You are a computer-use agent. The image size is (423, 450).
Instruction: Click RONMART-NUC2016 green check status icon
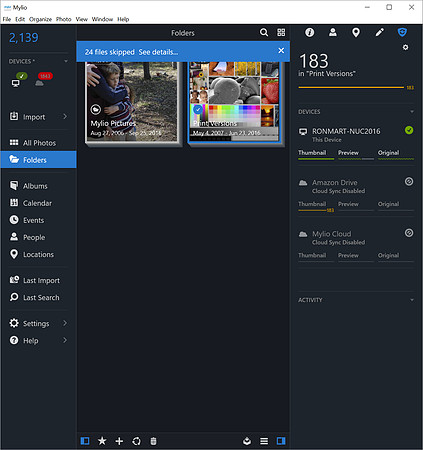click(409, 130)
